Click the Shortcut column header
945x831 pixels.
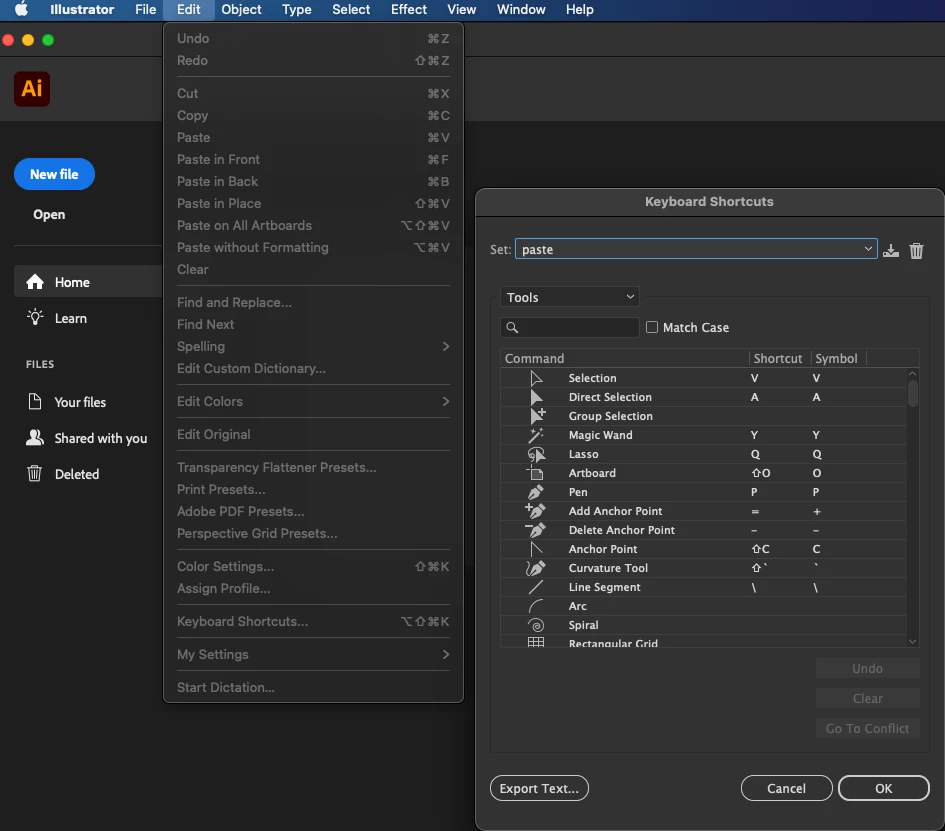pos(777,359)
